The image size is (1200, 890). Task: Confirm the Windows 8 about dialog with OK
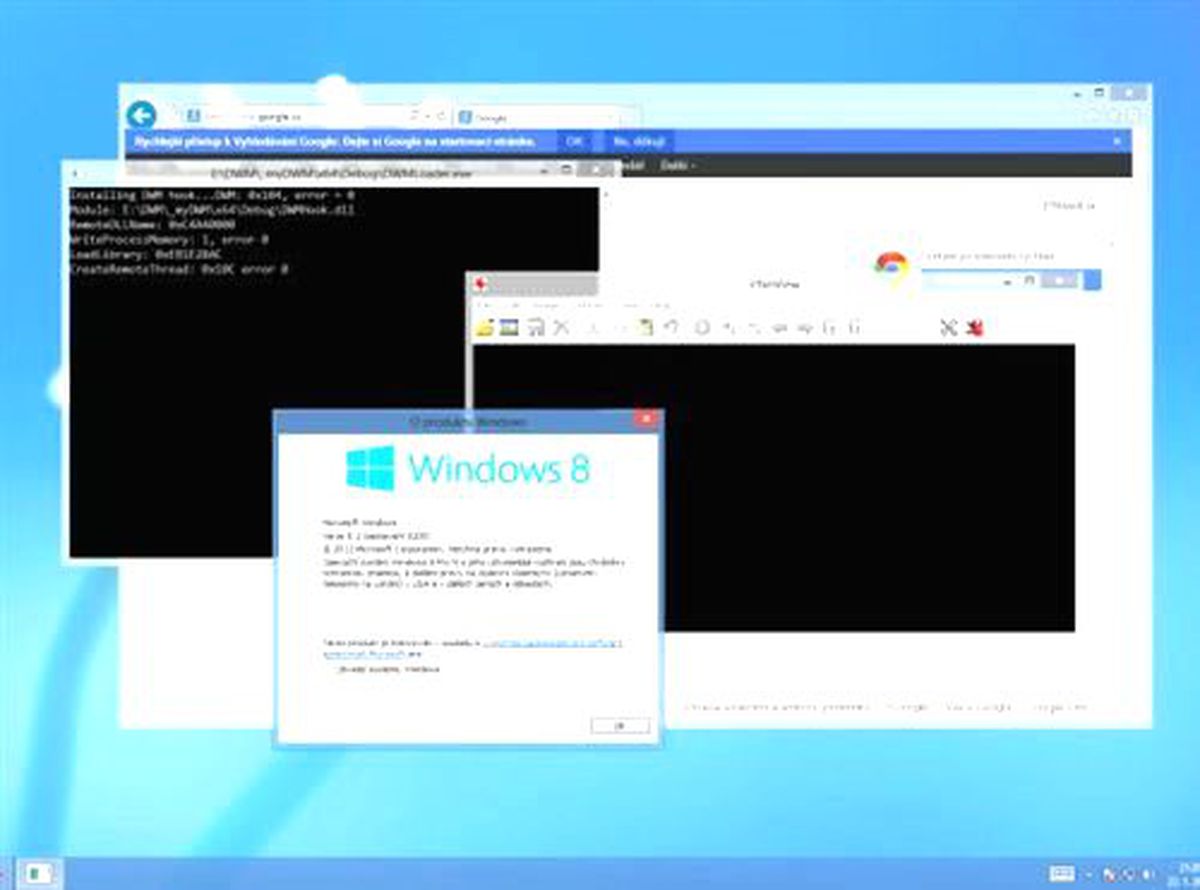(x=620, y=726)
